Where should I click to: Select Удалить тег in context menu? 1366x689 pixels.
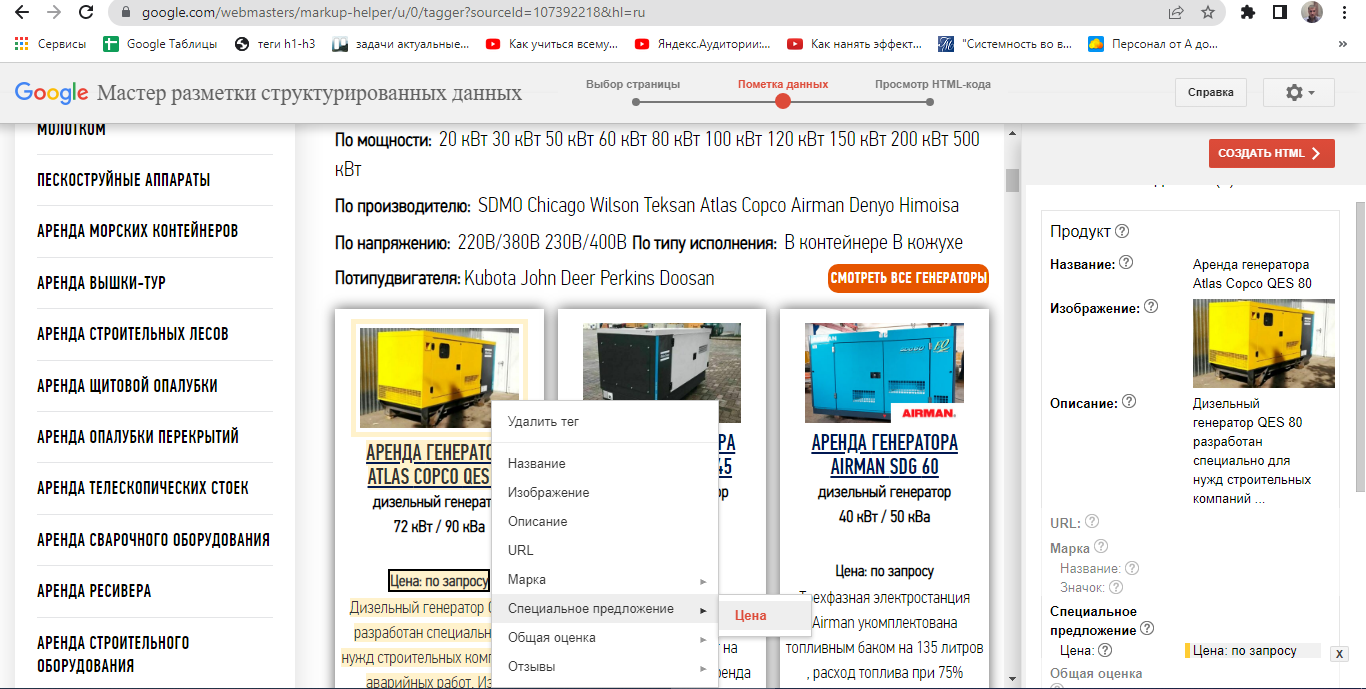pyautogui.click(x=605, y=422)
